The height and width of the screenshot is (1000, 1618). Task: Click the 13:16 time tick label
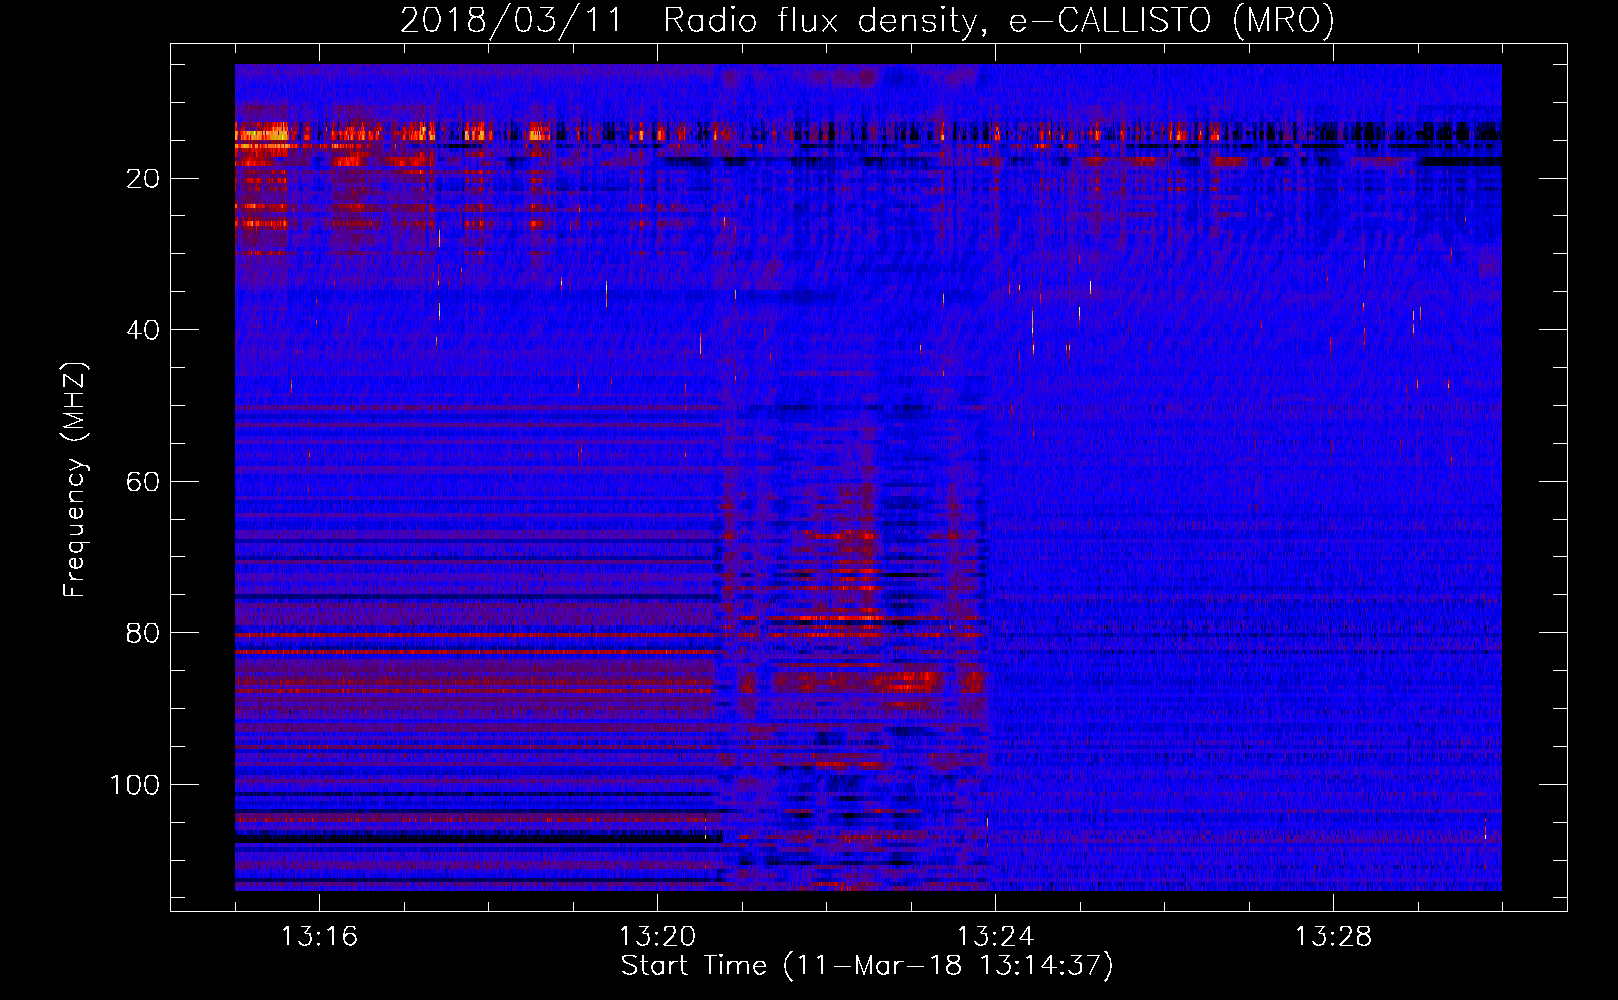(319, 937)
